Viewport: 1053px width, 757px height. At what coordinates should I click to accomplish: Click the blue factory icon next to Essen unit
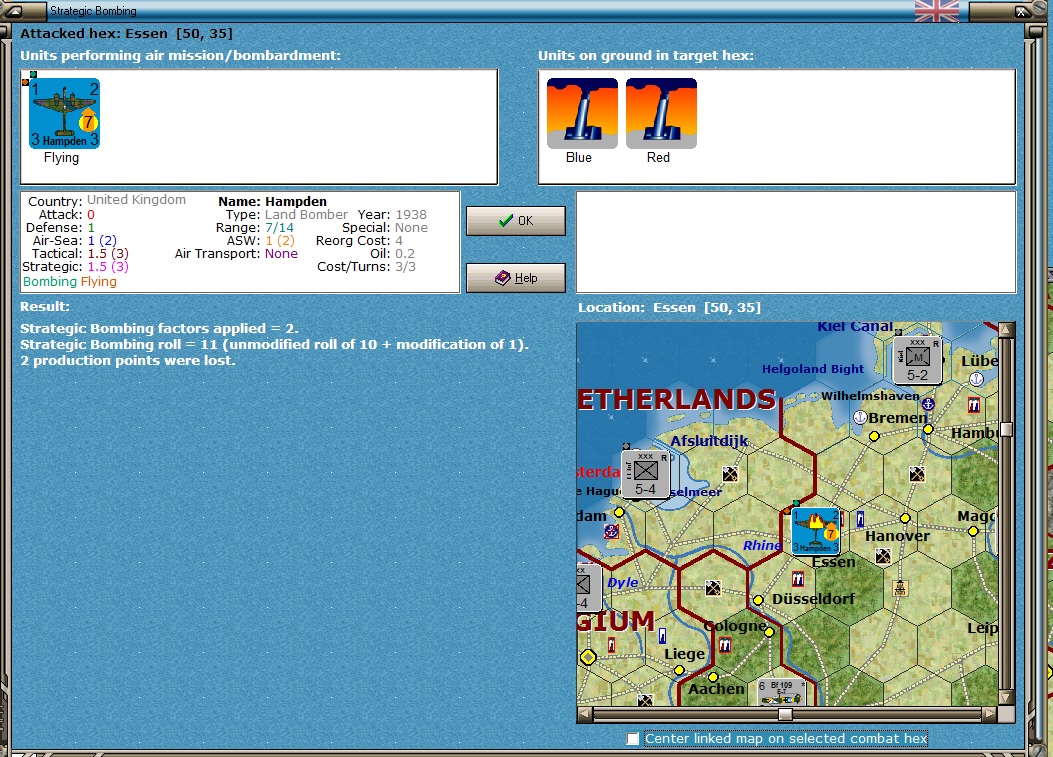pos(860,519)
